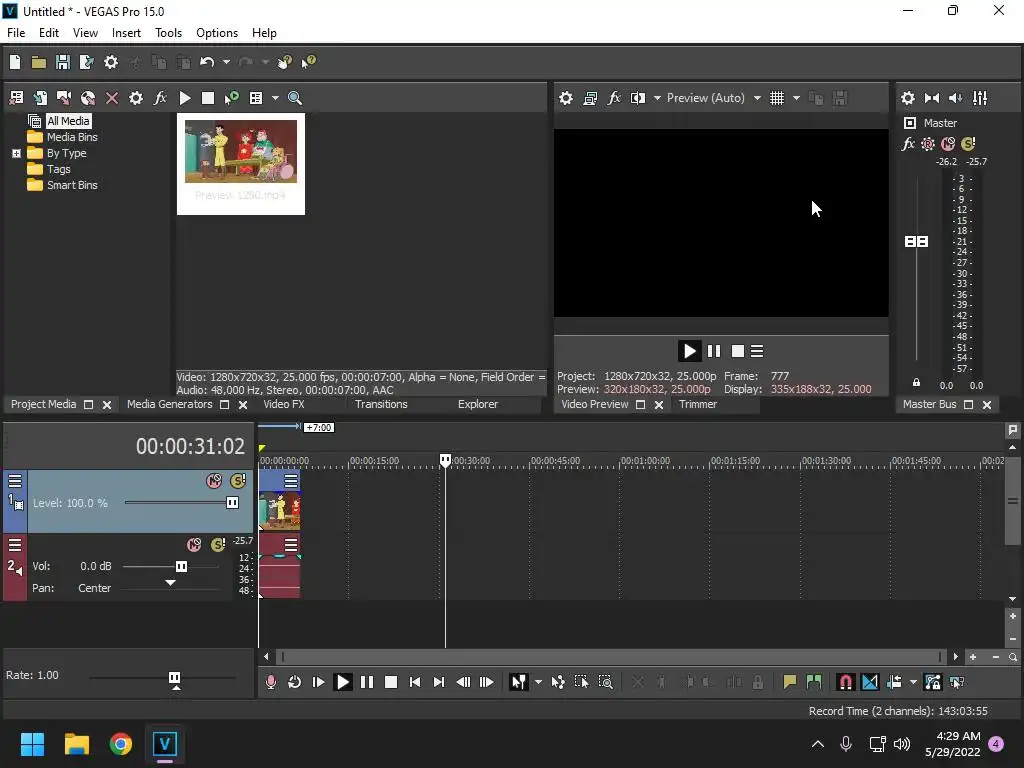Toggle snapping magnet icon

click(845, 682)
